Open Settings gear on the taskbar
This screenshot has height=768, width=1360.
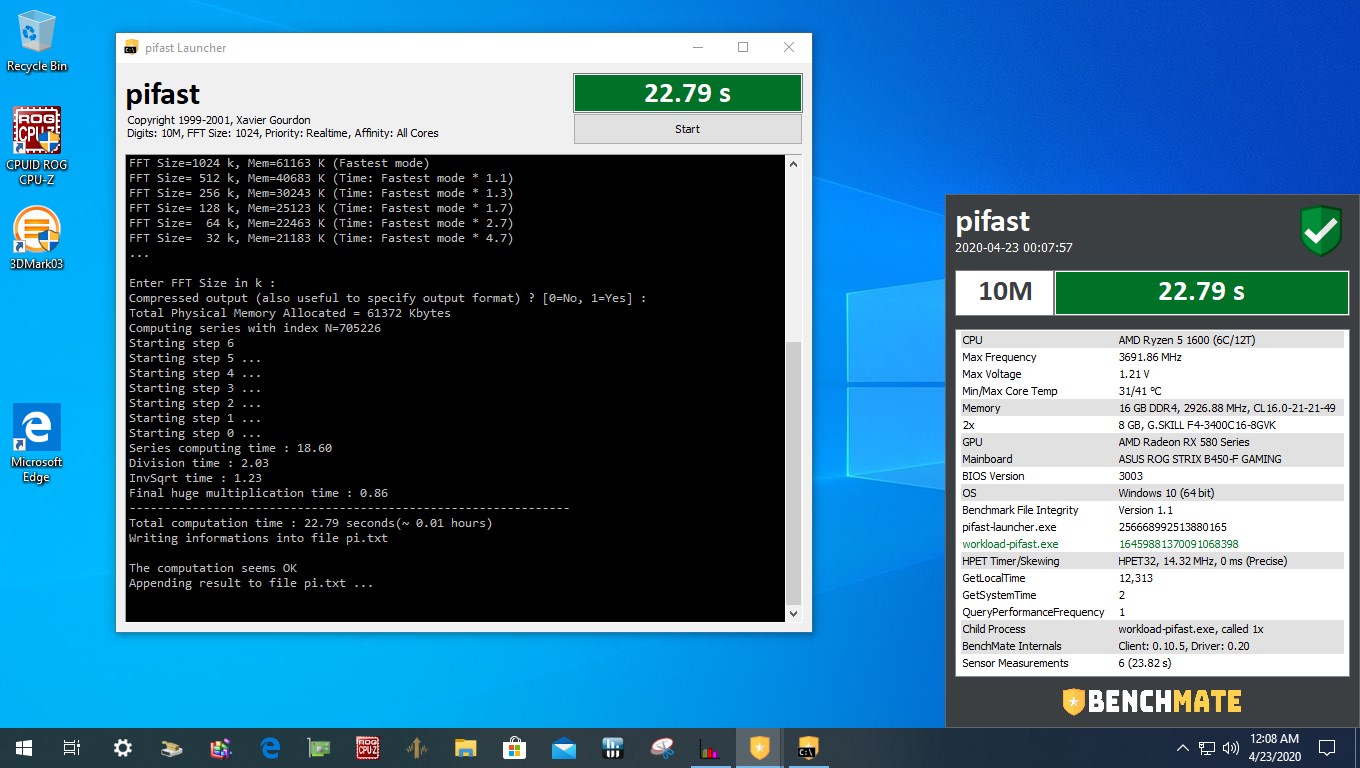pyautogui.click(x=122, y=747)
